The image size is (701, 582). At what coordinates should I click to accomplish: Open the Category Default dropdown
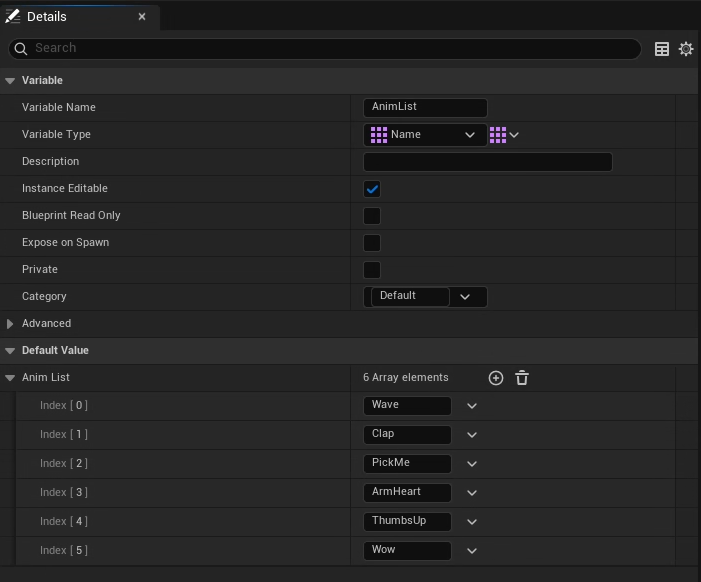(x=465, y=297)
